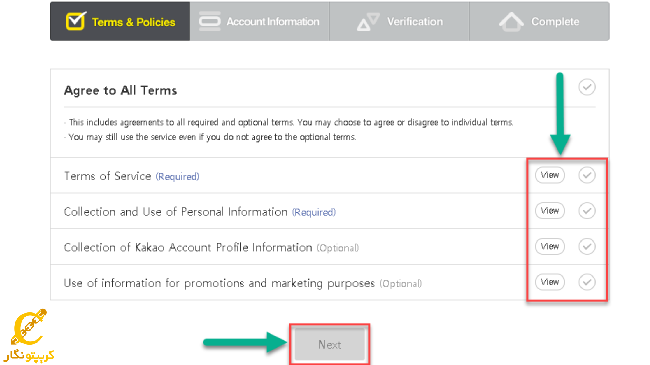Check the Terms of Service agreement circle

point(587,175)
